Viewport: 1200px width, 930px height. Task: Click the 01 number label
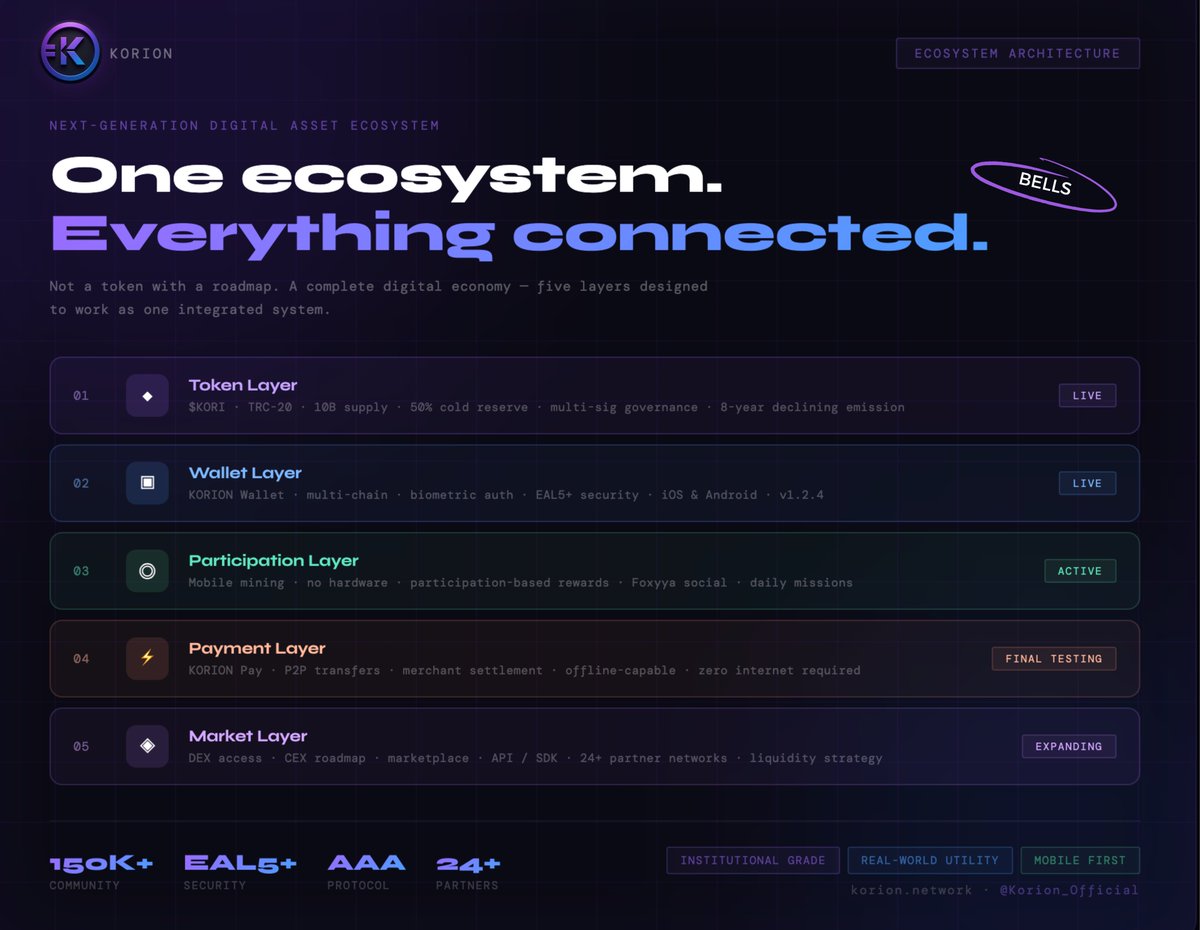(81, 395)
